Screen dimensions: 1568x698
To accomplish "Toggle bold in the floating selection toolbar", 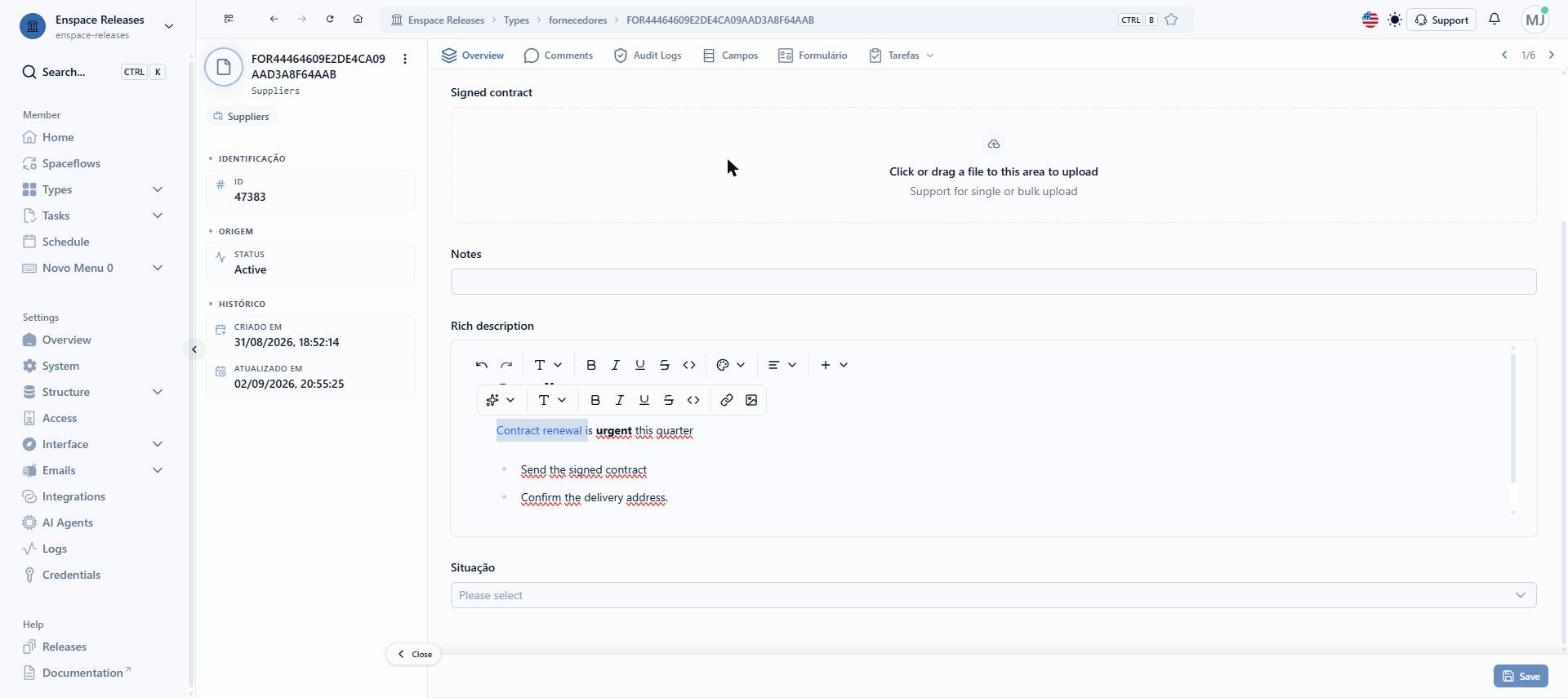I will point(595,400).
